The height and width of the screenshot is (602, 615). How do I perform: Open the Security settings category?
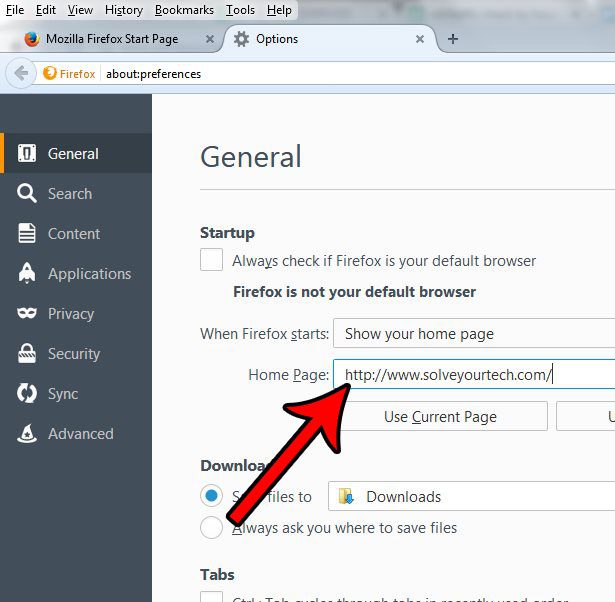point(76,353)
